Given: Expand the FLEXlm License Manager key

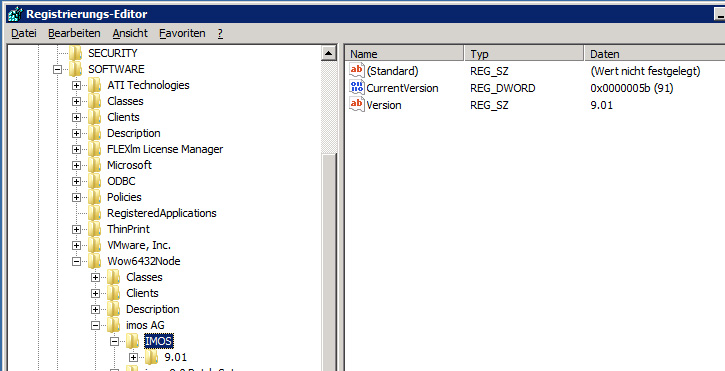Looking at the screenshot, I should (x=76, y=149).
